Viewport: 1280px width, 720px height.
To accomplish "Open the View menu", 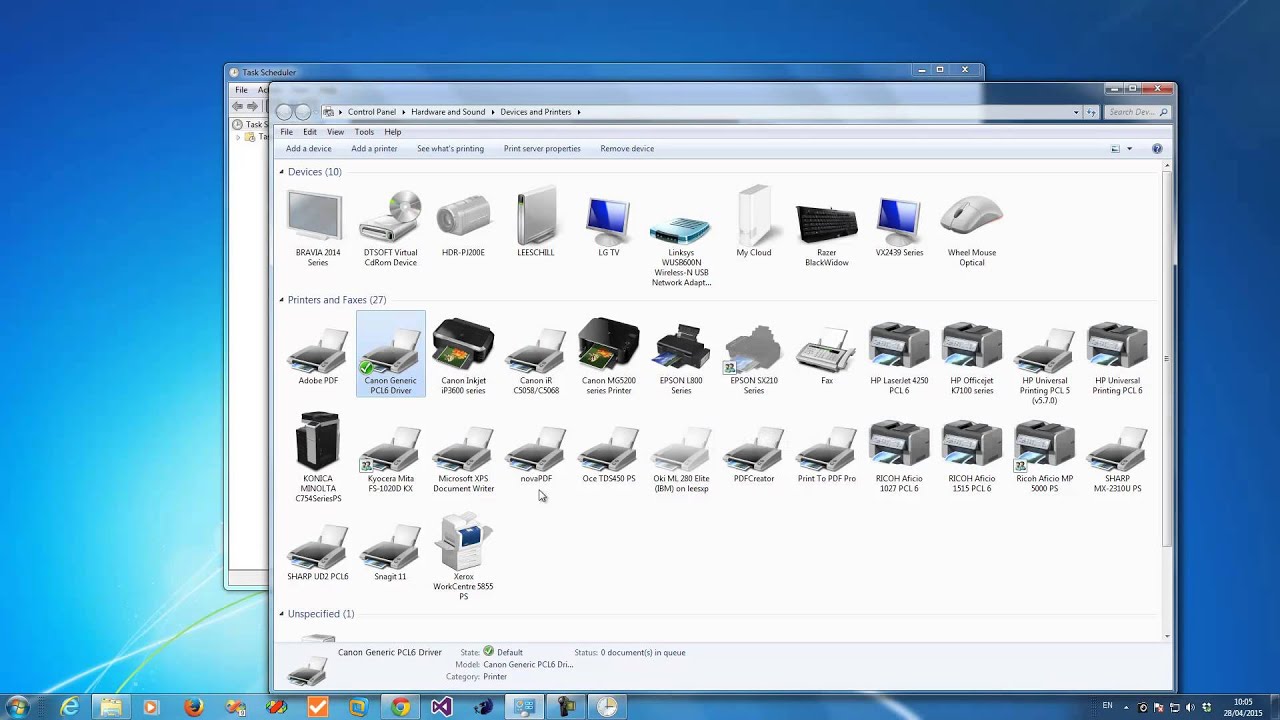I will coord(335,132).
